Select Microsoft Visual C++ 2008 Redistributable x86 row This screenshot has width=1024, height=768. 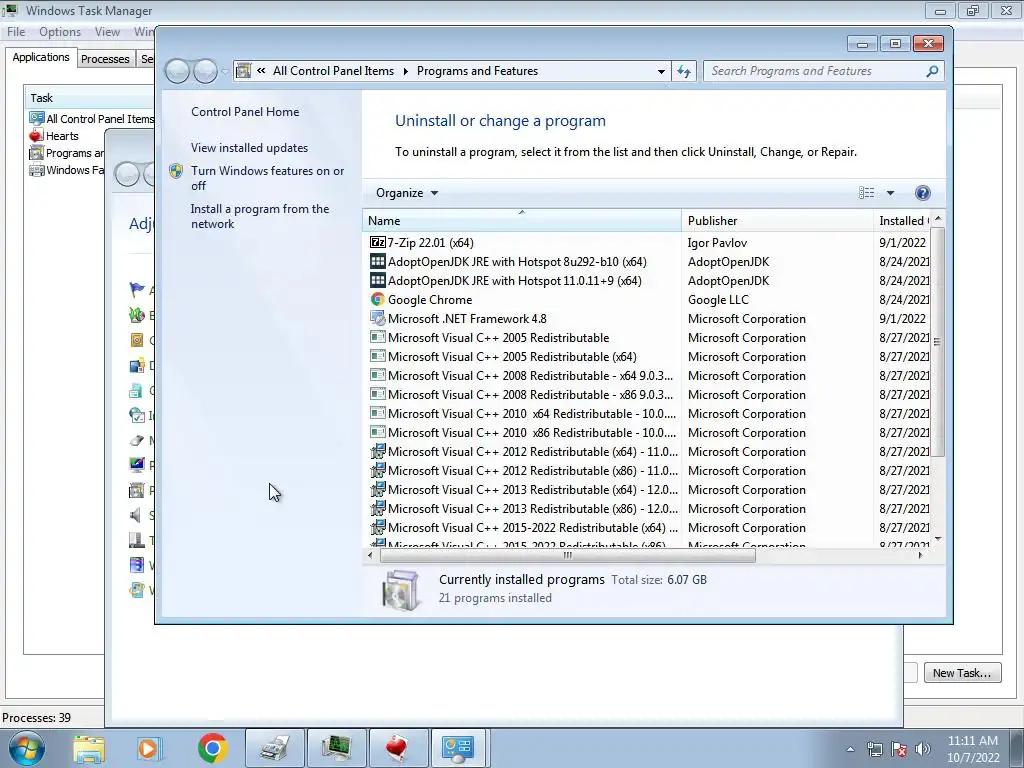click(647, 394)
